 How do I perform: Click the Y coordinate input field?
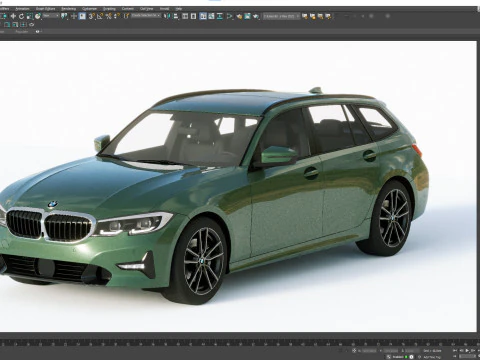pos(391,351)
